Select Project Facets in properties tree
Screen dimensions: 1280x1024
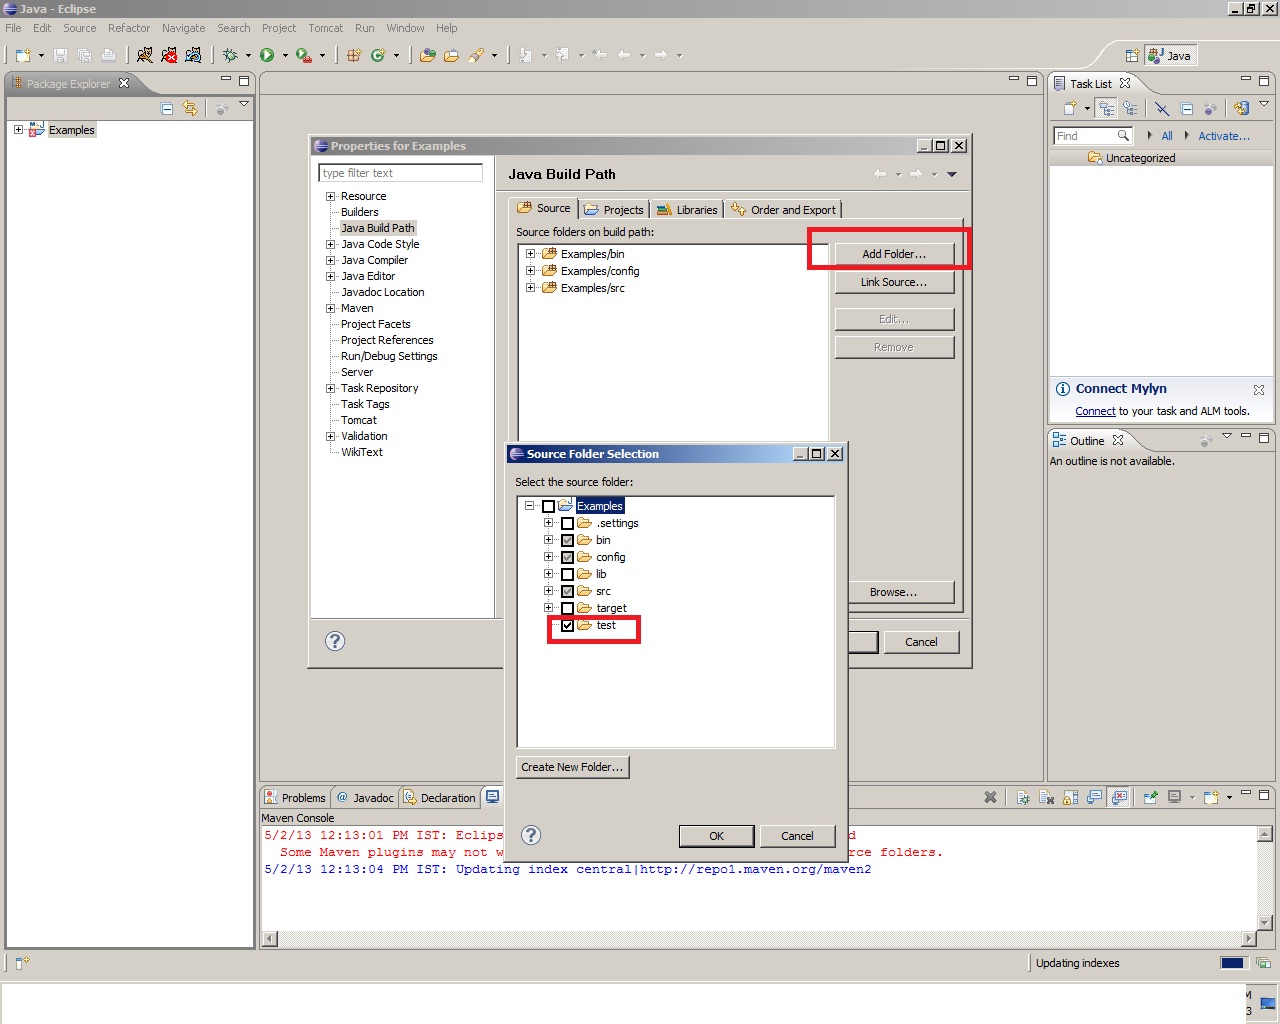pyautogui.click(x=375, y=324)
